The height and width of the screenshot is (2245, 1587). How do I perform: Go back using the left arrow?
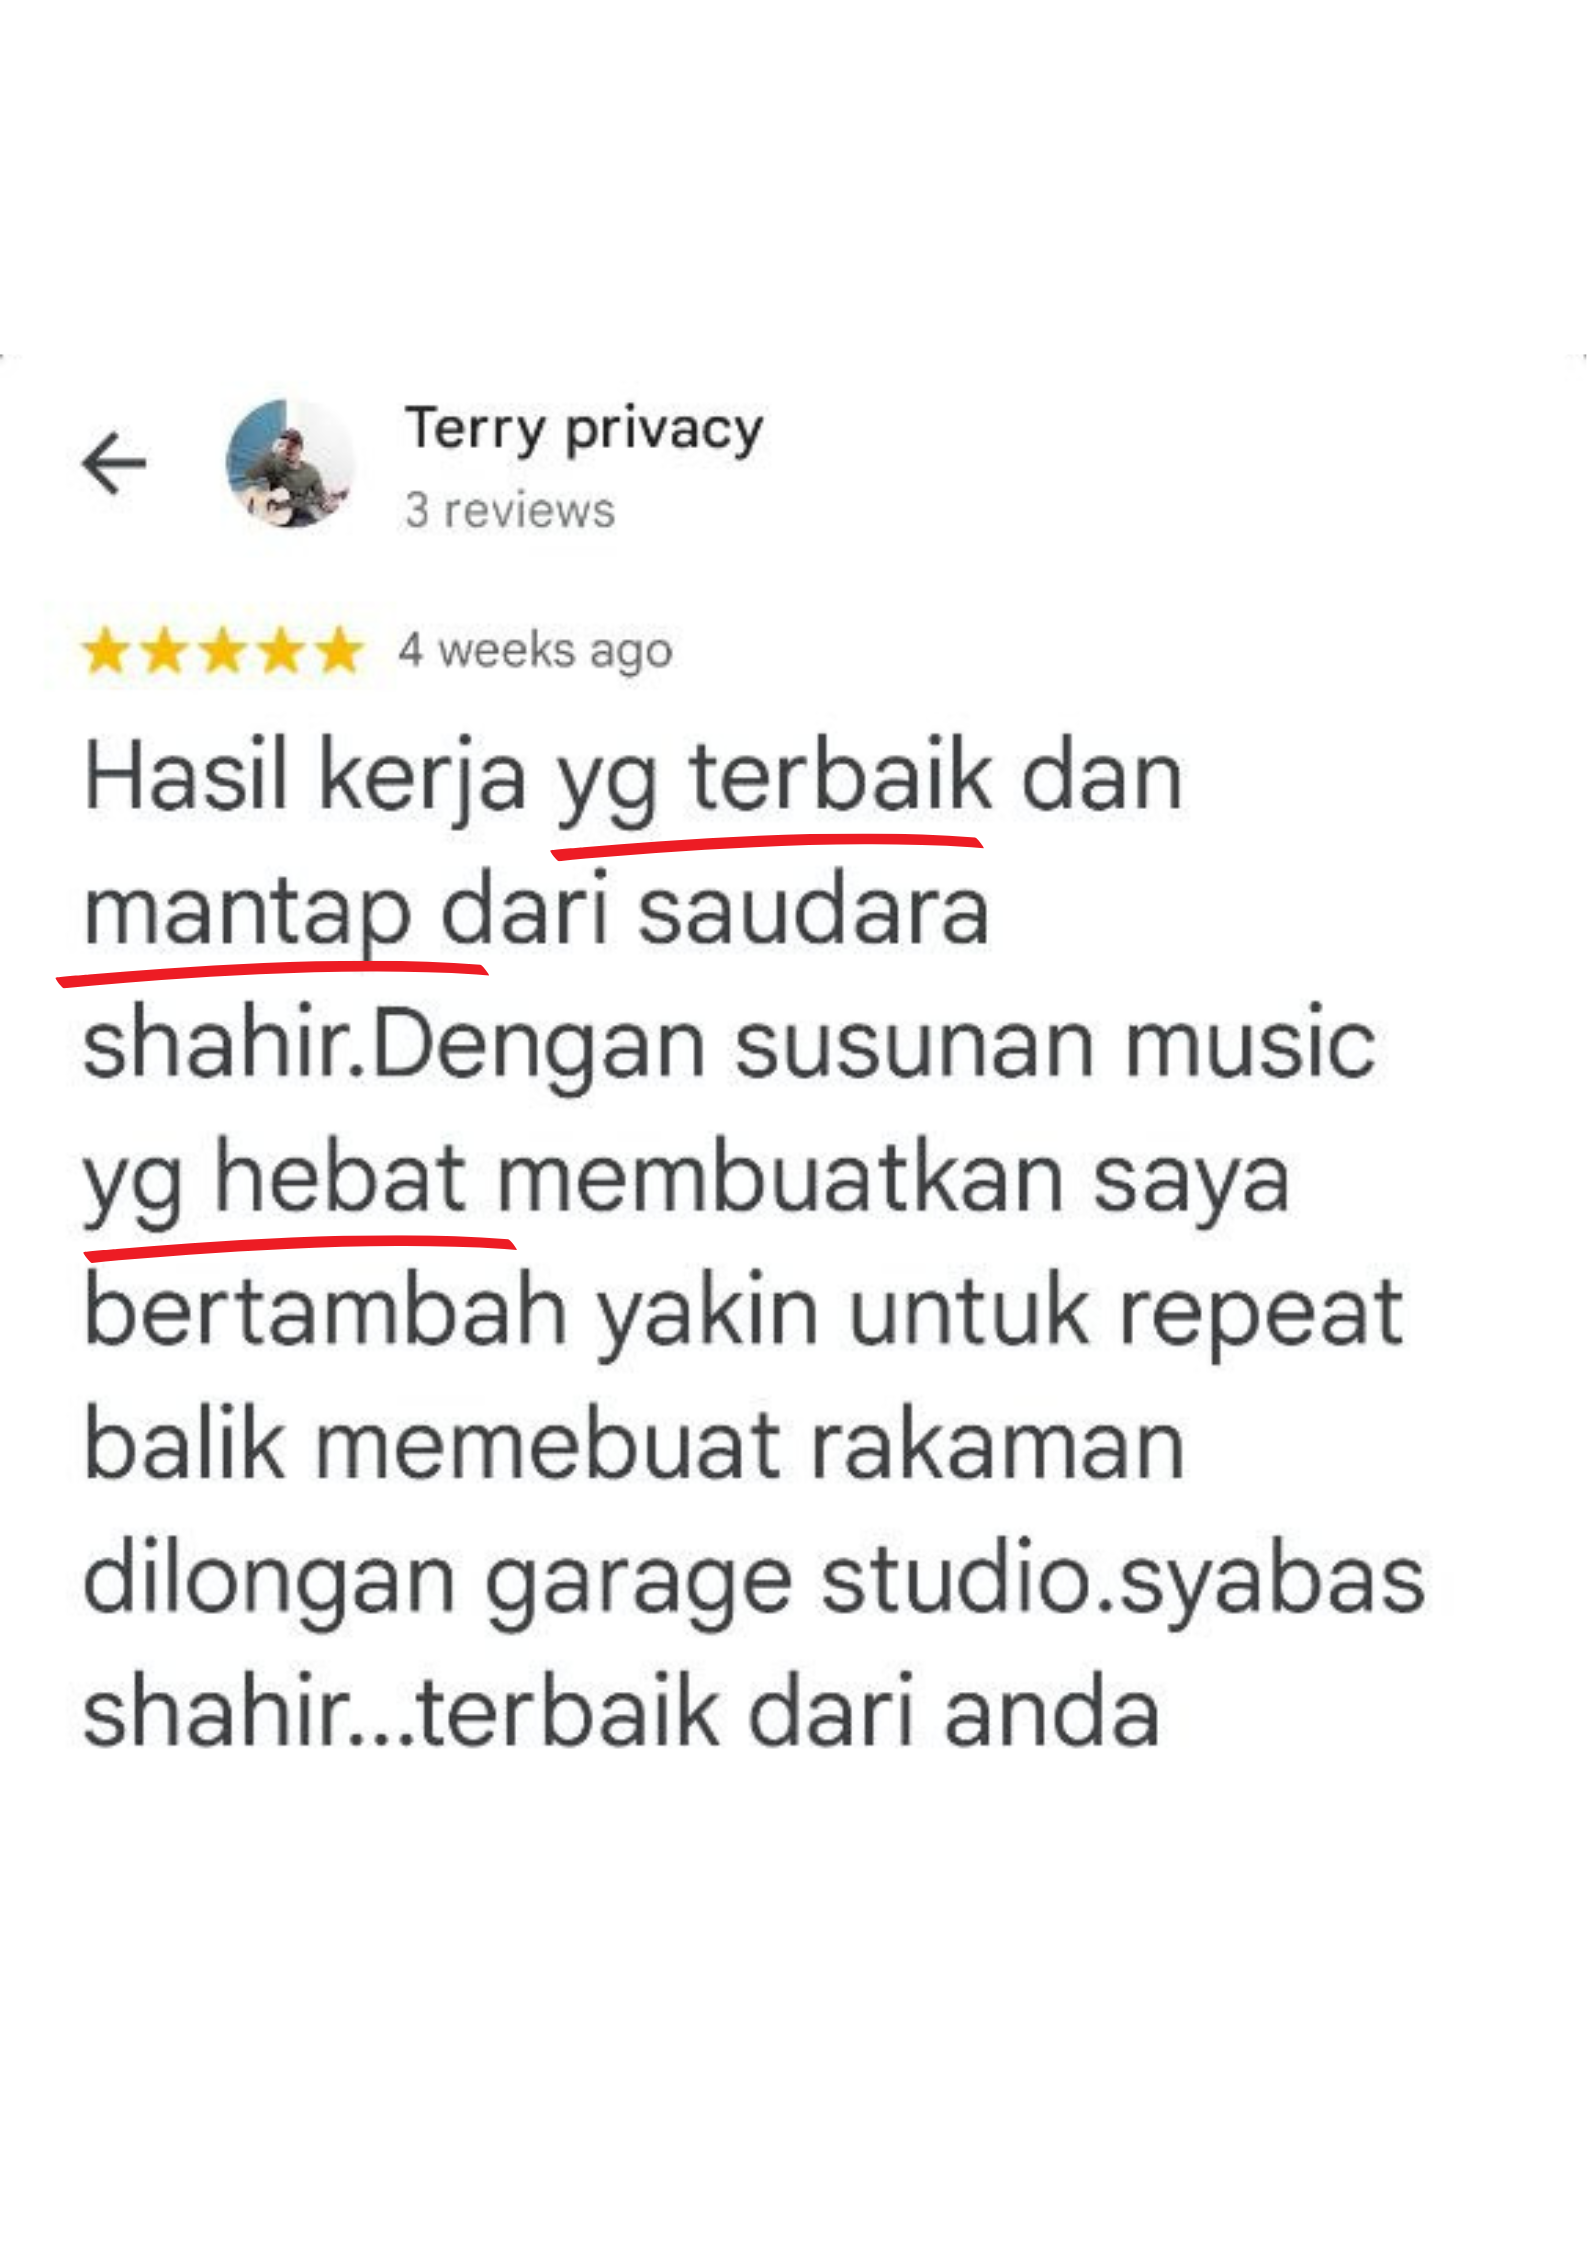pos(114,463)
